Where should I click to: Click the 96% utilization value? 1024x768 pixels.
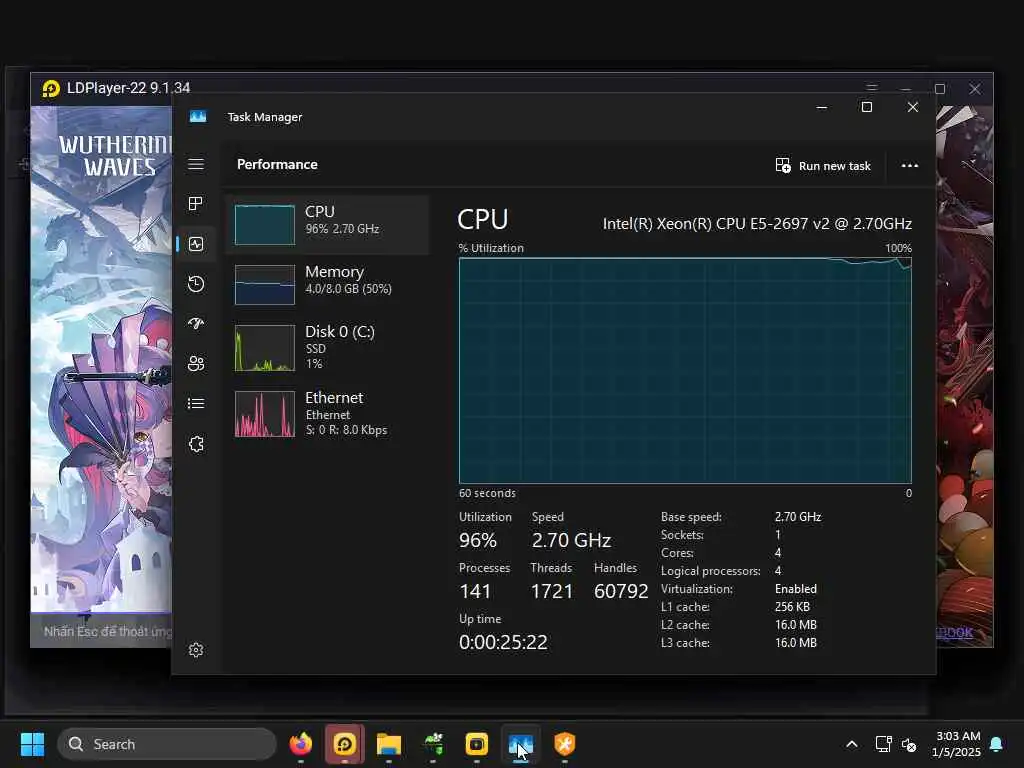[477, 540]
